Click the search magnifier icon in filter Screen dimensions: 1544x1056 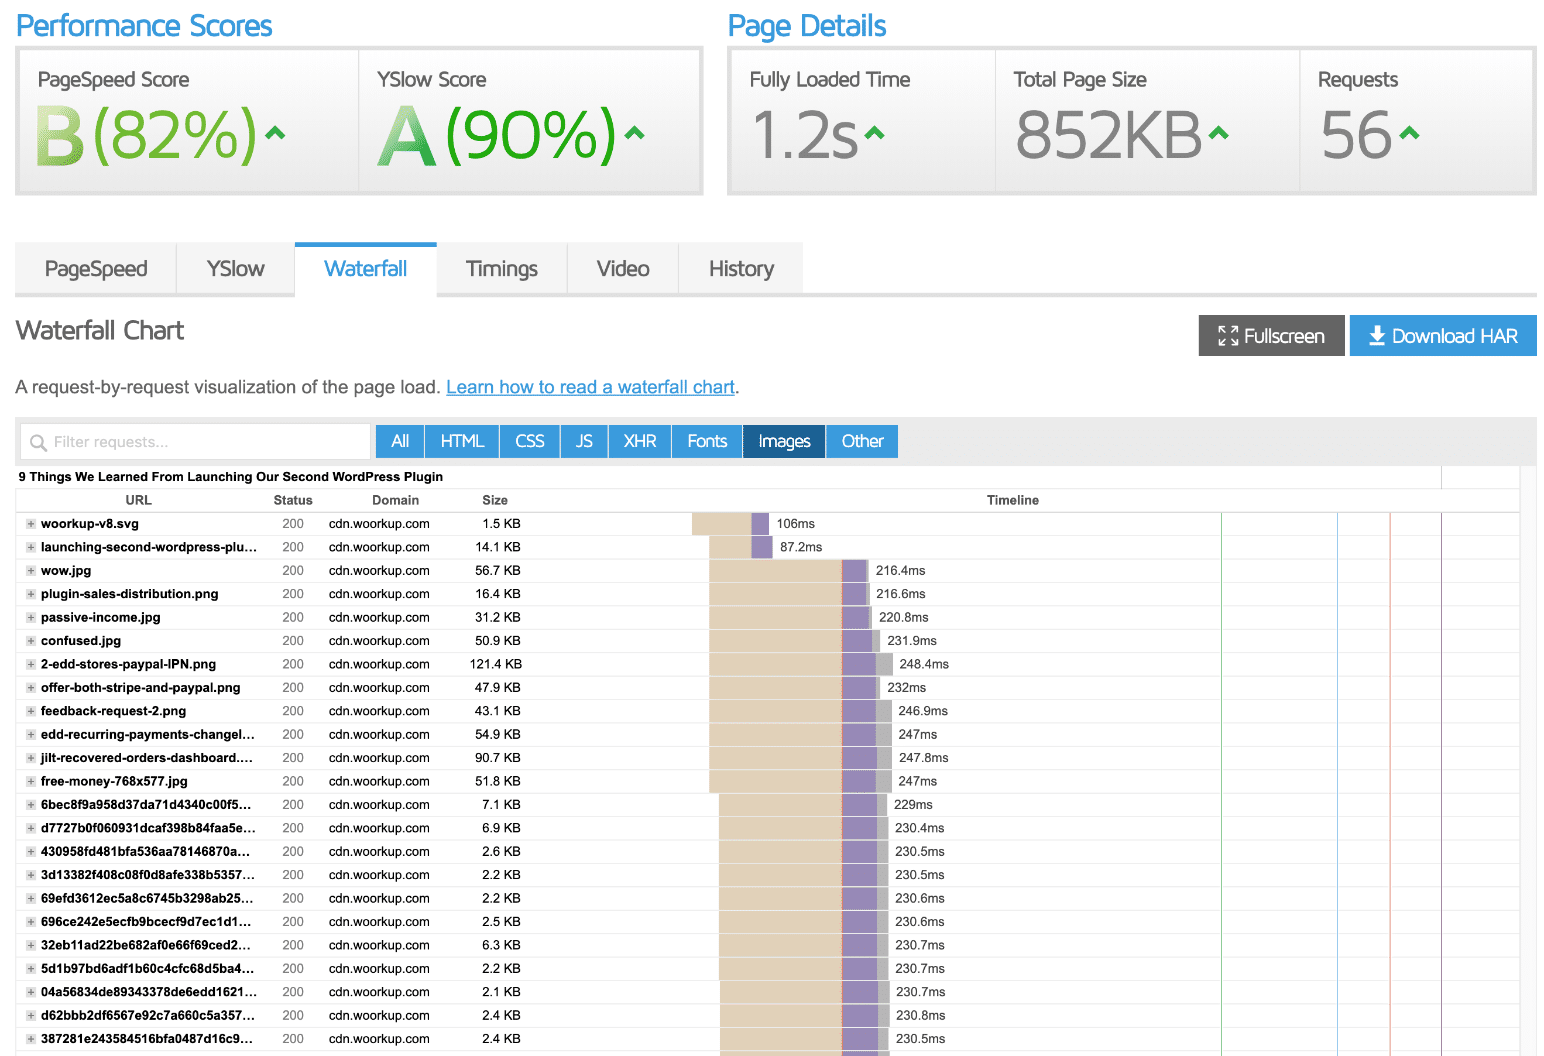pos(39,442)
